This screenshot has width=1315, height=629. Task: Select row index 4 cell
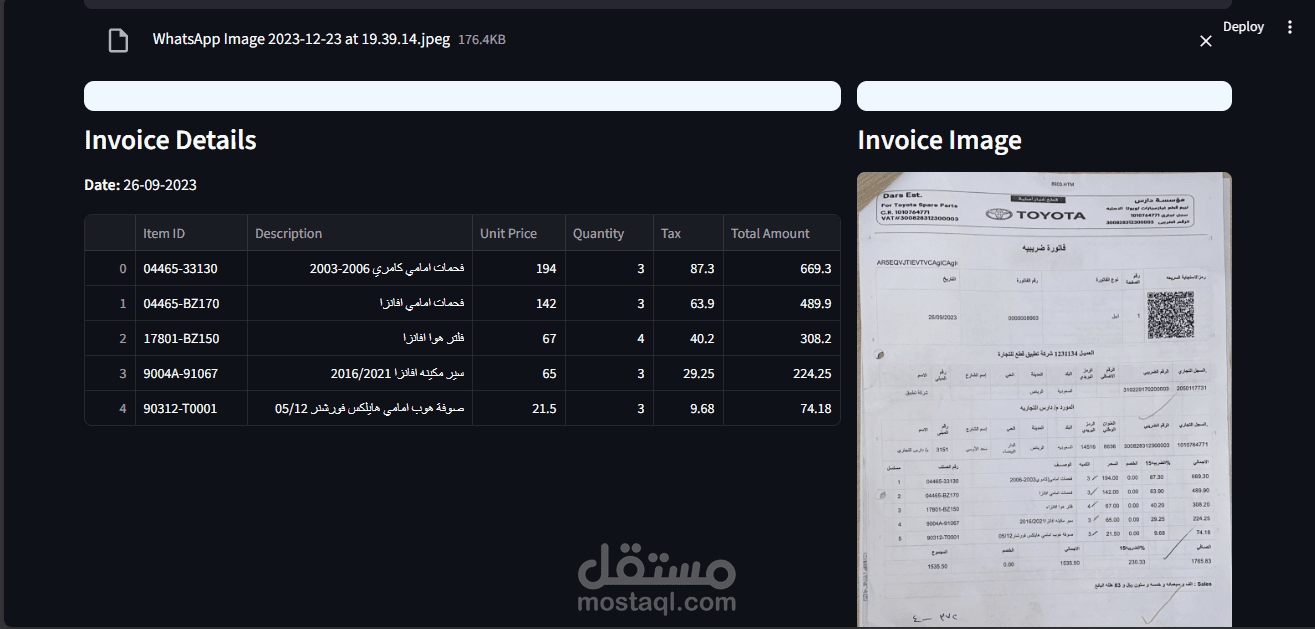point(110,409)
